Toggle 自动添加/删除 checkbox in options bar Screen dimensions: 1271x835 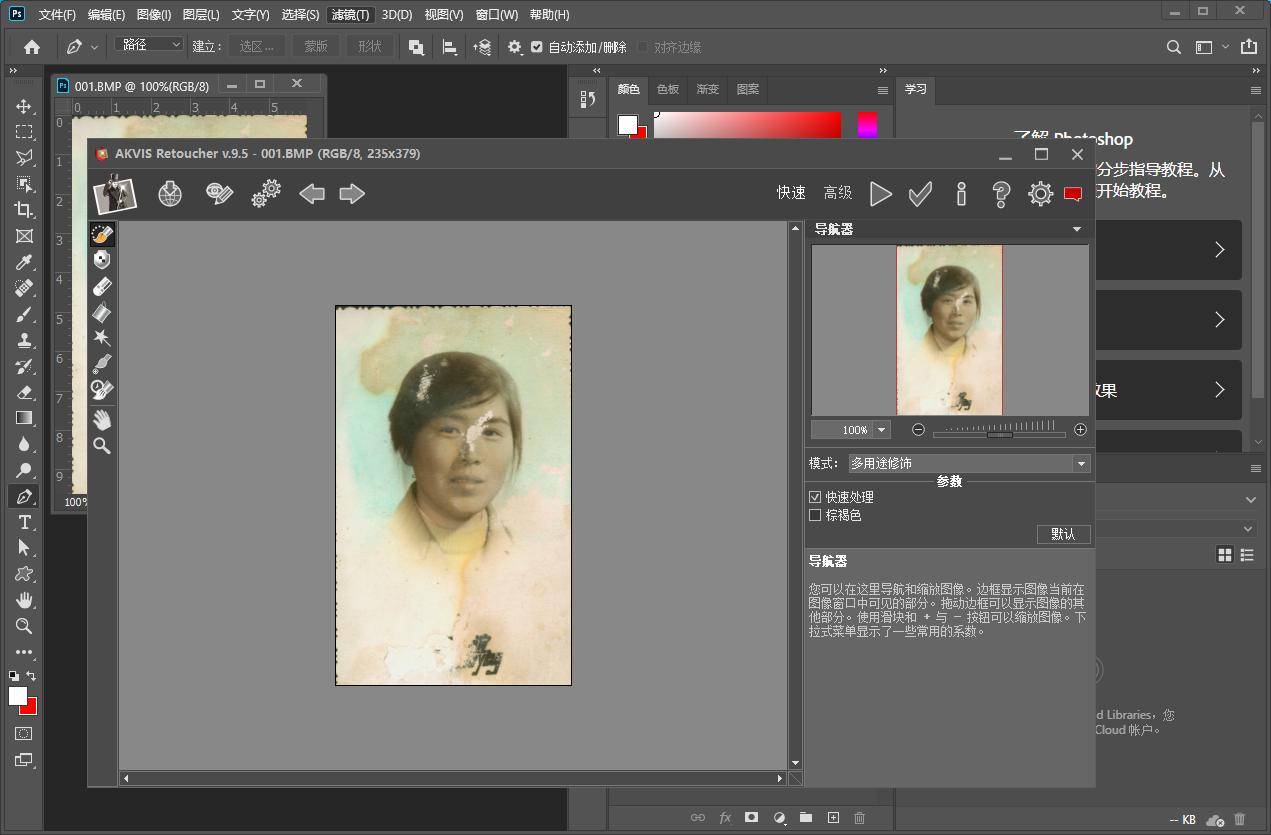[537, 47]
